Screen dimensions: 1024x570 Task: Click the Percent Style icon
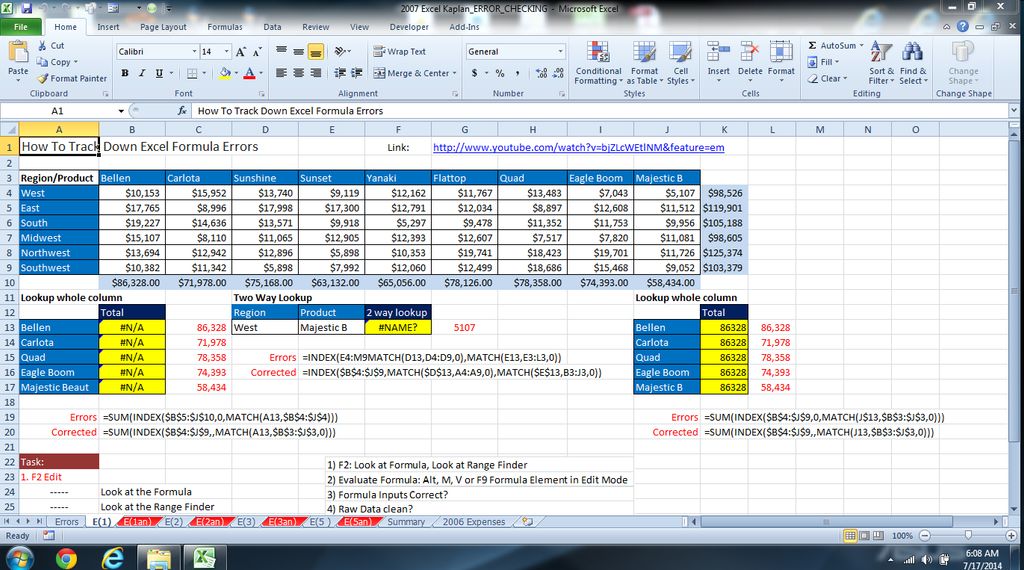(x=500, y=73)
